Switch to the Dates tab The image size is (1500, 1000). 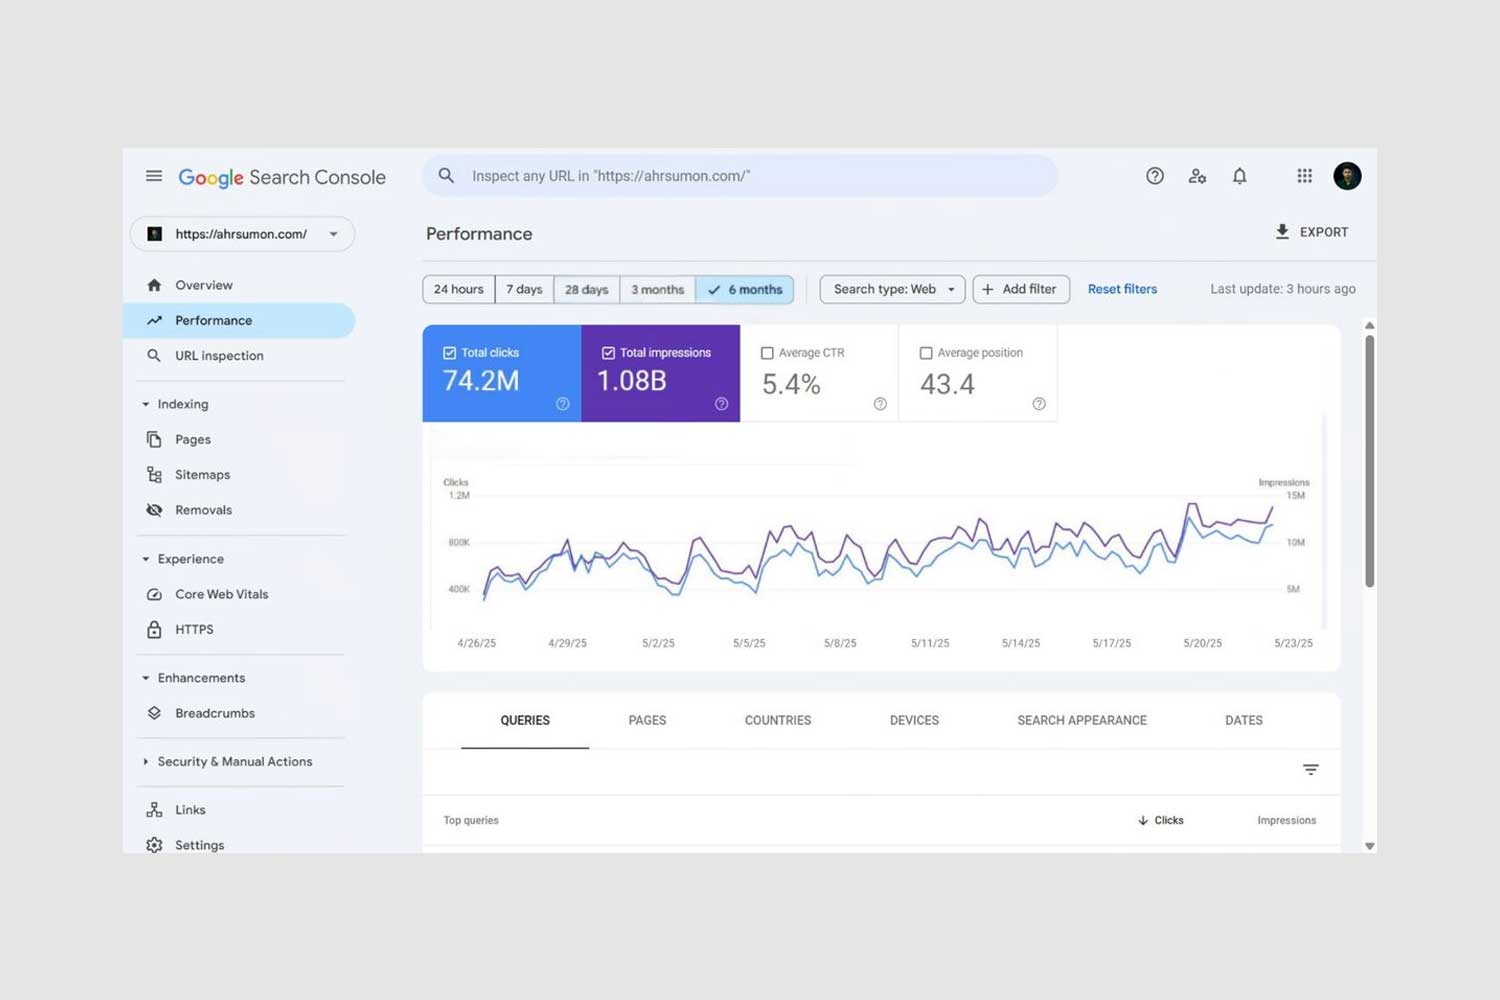1244,720
